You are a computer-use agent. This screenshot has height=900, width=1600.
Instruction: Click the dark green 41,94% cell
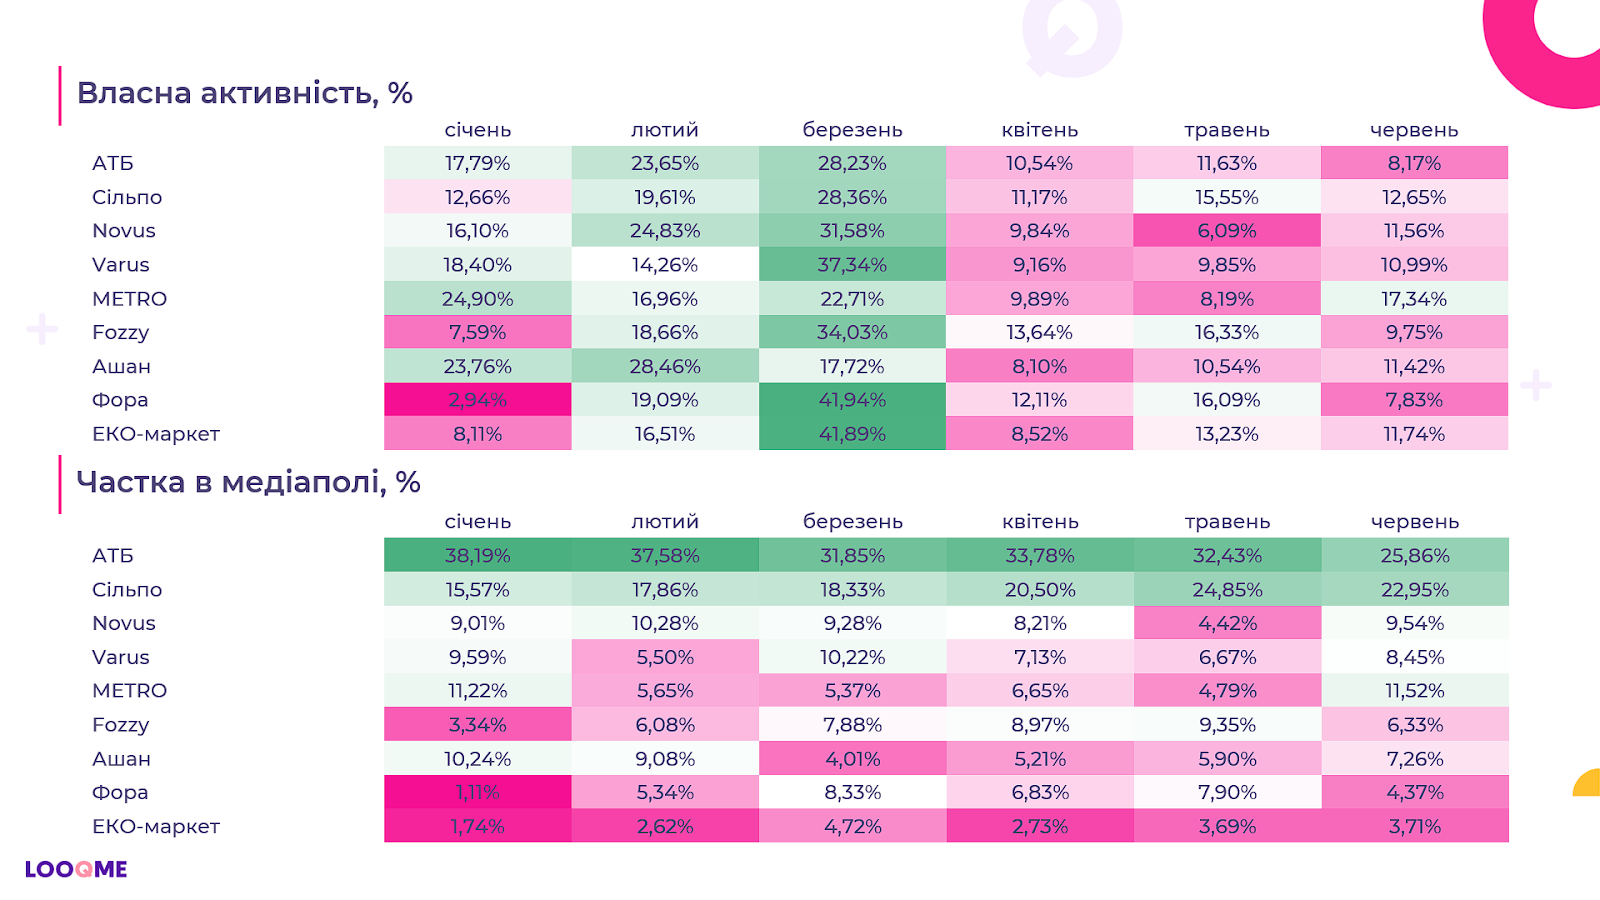pyautogui.click(x=852, y=400)
